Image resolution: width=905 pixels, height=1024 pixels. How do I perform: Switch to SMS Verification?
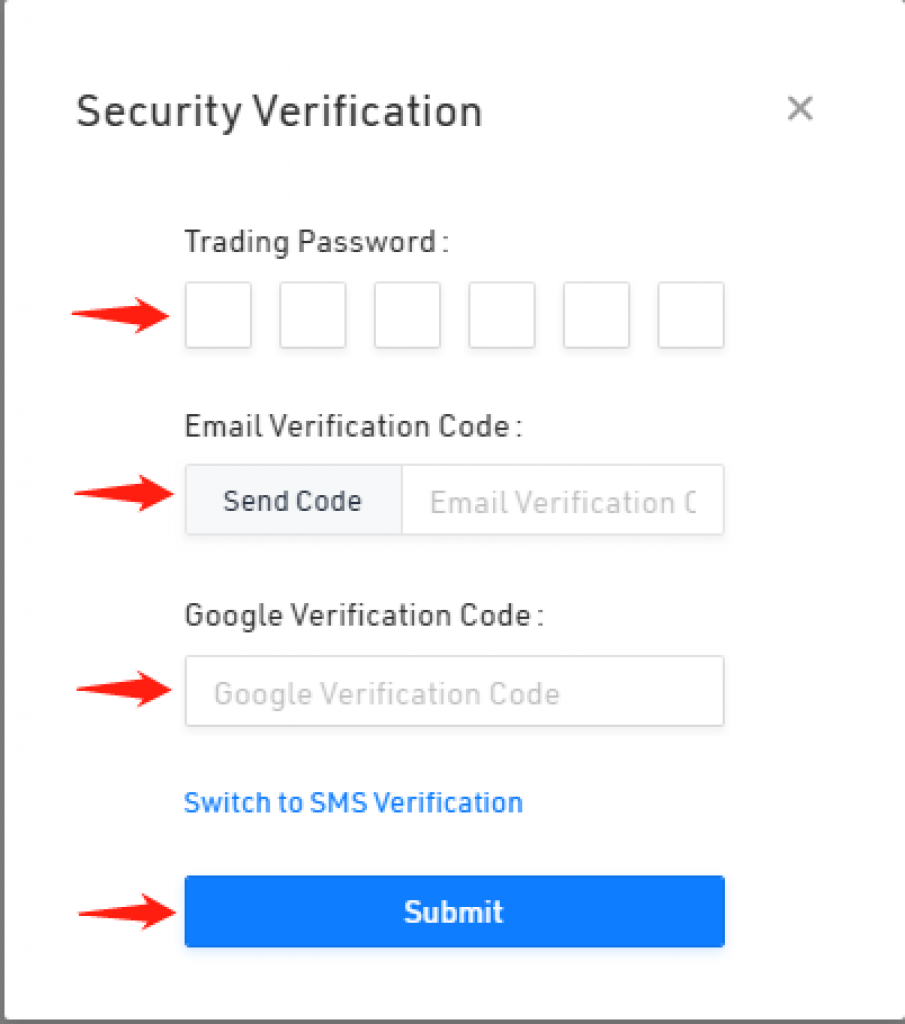[x=353, y=803]
